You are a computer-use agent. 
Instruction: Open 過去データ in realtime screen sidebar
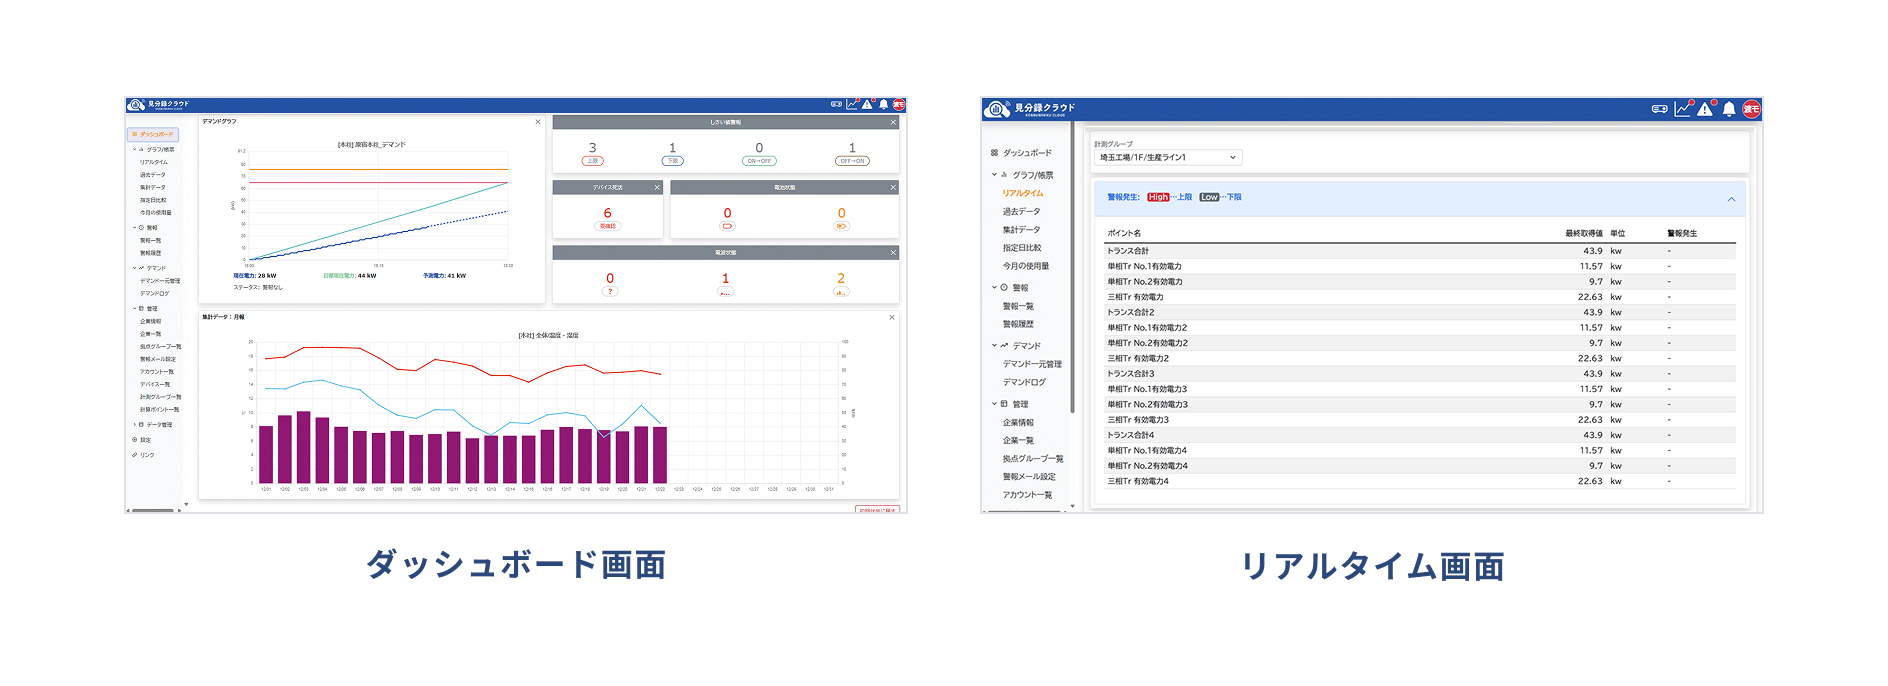[x=1022, y=212]
